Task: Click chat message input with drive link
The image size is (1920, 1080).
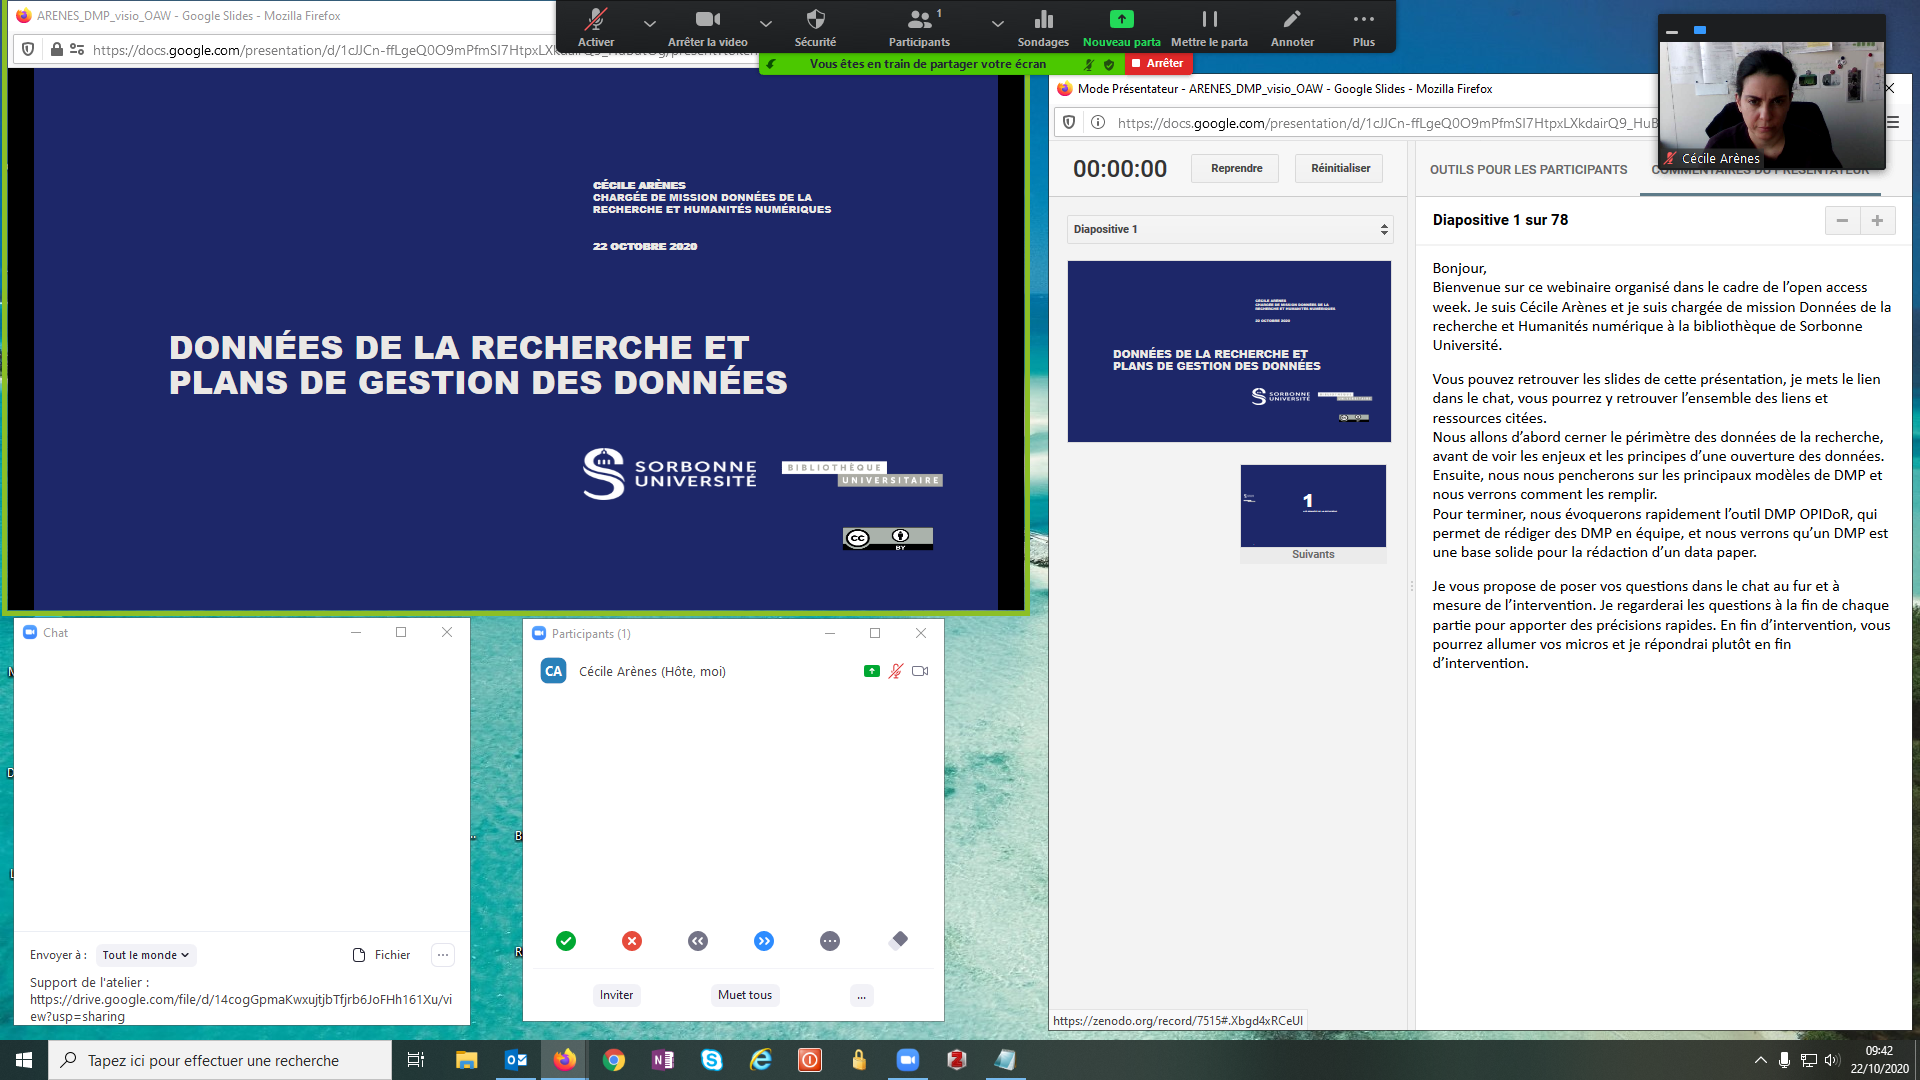Action: (x=241, y=999)
